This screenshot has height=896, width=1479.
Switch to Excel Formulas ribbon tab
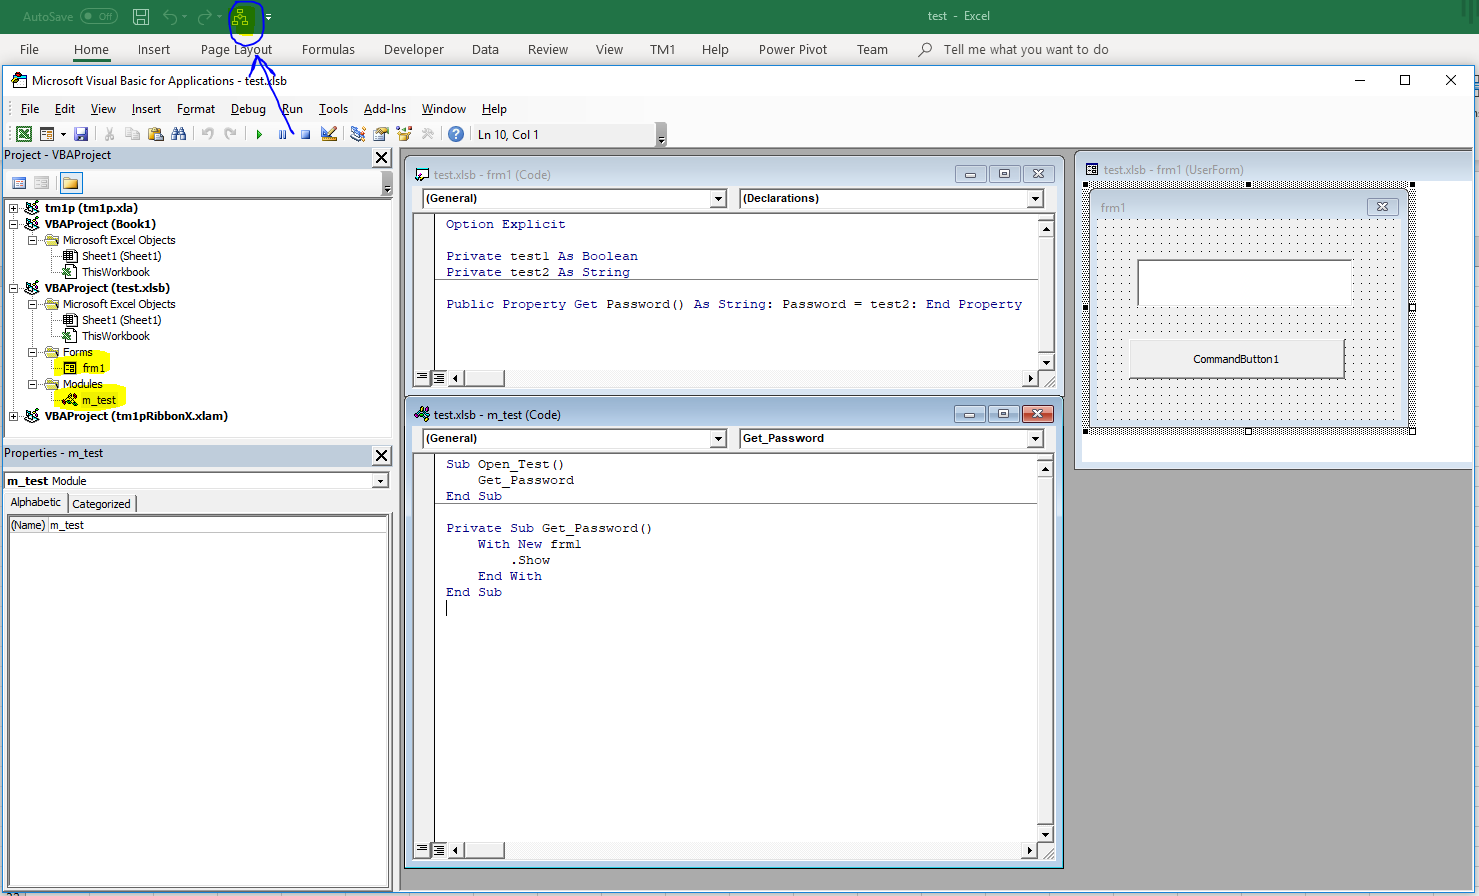[x=328, y=49]
